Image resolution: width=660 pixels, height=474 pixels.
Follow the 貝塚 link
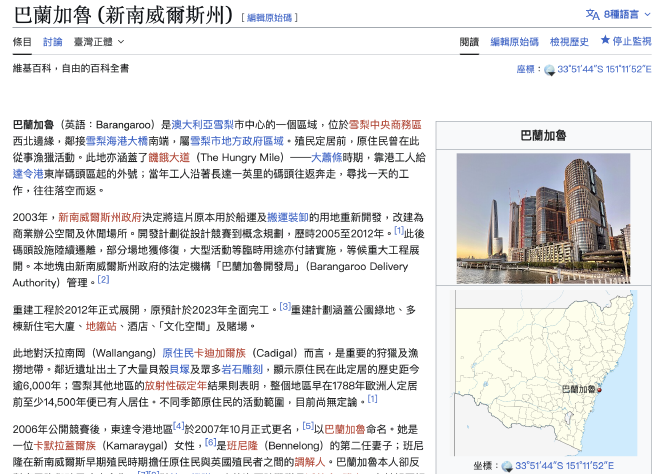click(180, 369)
